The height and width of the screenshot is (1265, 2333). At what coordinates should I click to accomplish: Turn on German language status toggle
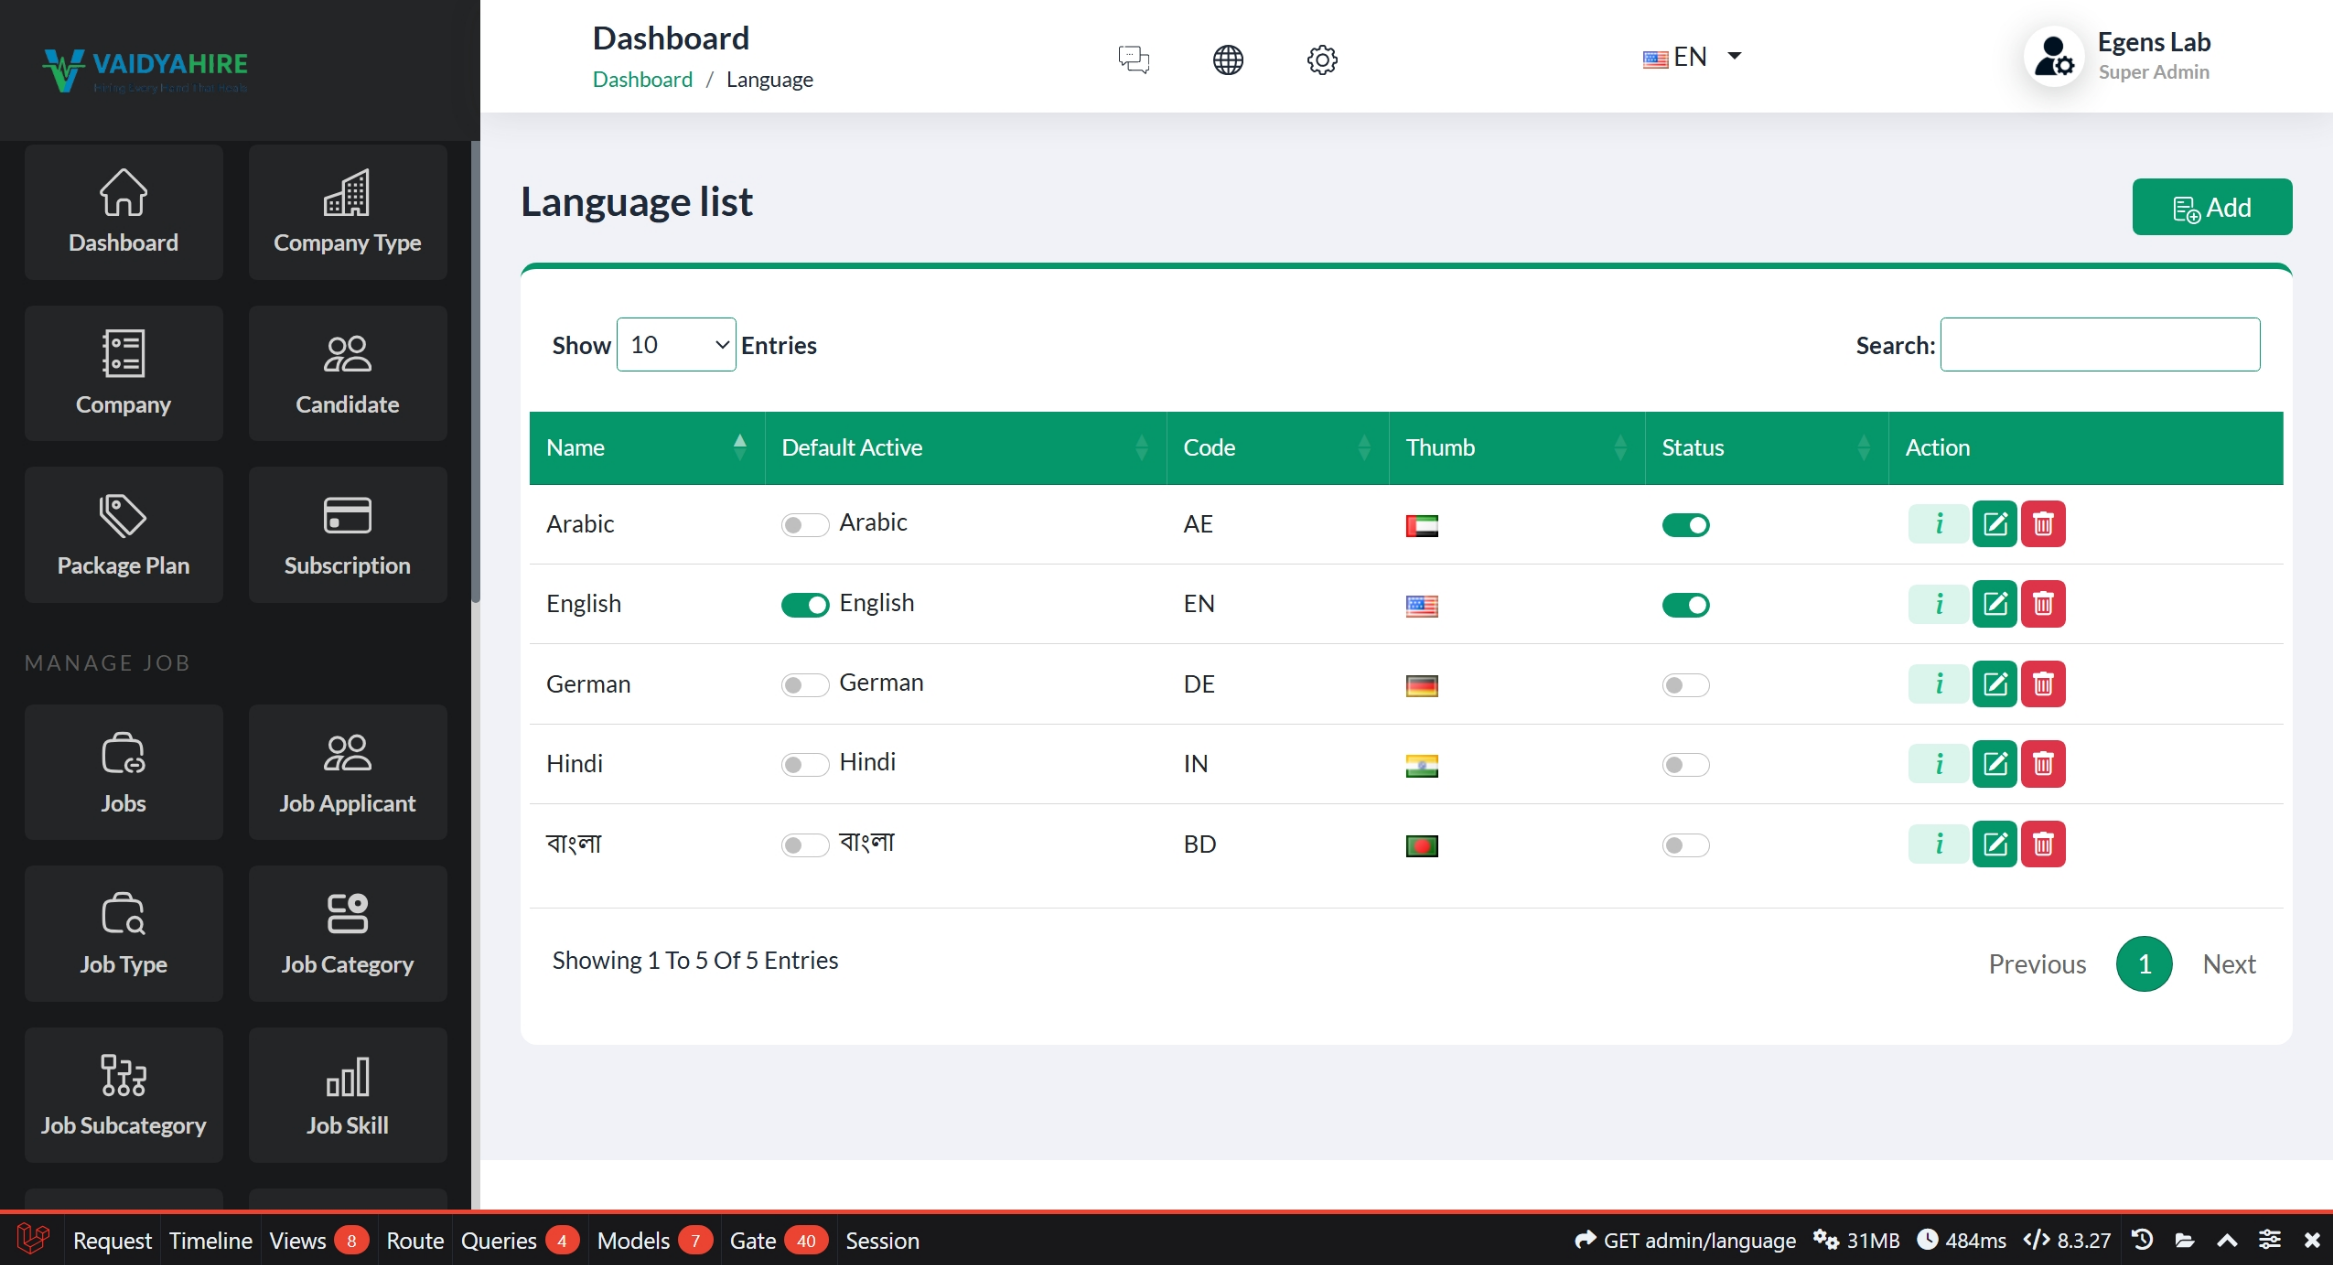(x=1685, y=685)
